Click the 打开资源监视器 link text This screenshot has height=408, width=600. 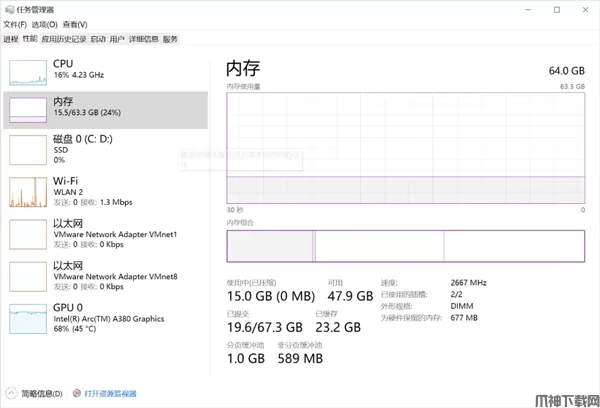click(111, 394)
